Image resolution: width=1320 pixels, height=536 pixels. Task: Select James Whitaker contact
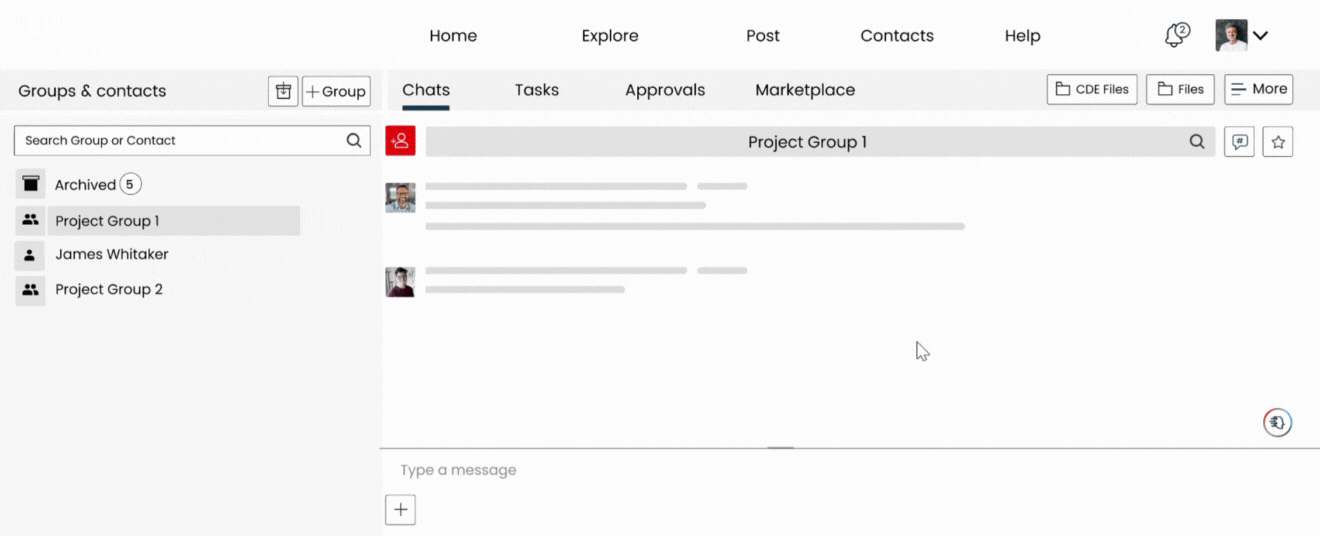[111, 255]
